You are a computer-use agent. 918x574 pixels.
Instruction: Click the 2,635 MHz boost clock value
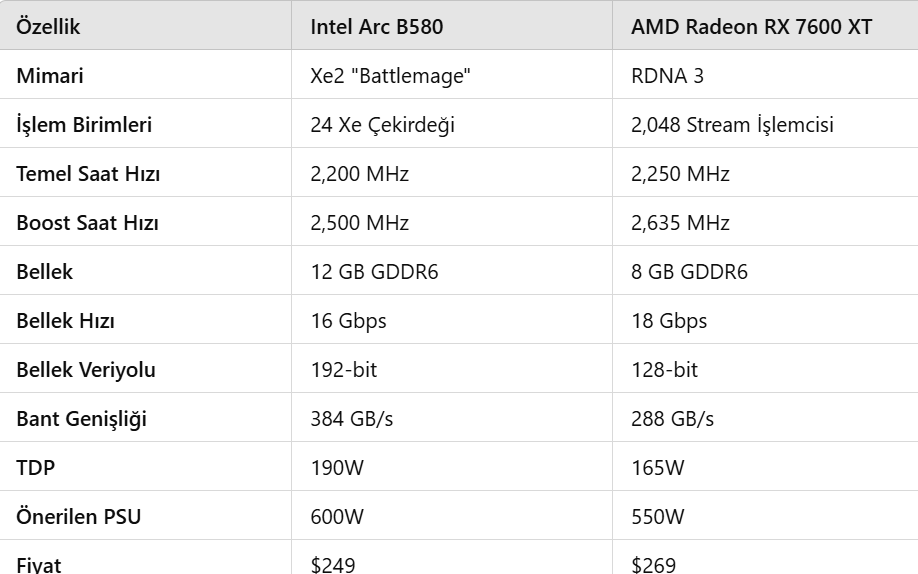point(680,223)
